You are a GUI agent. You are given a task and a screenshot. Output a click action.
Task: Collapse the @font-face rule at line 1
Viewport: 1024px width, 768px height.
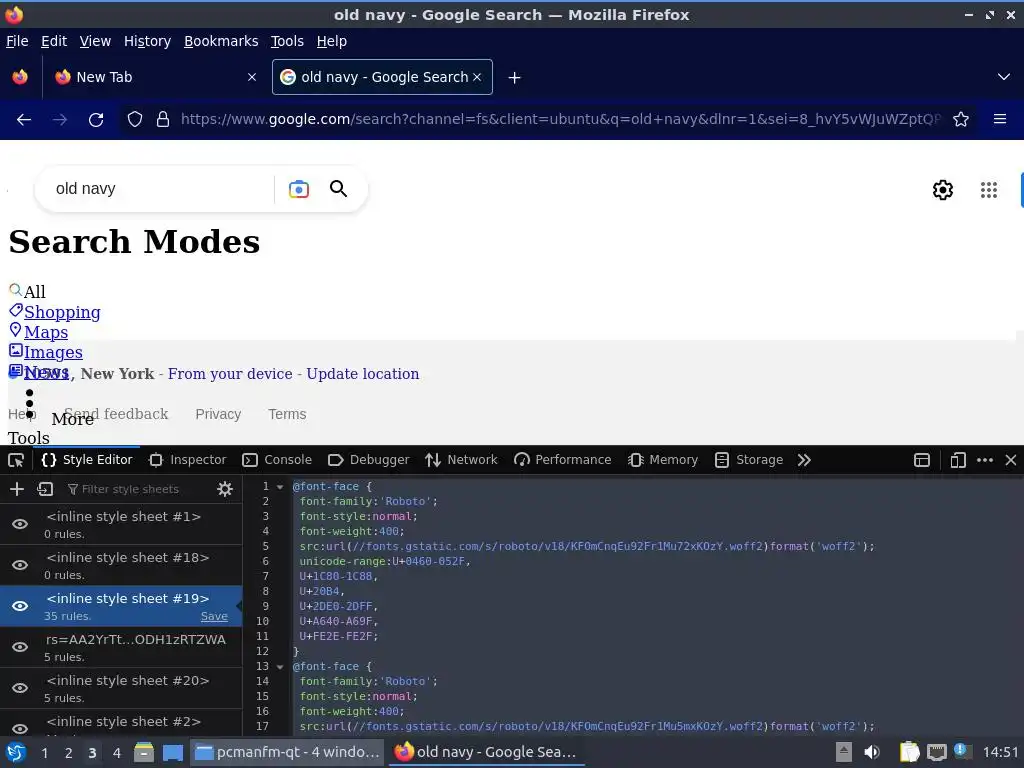280,487
